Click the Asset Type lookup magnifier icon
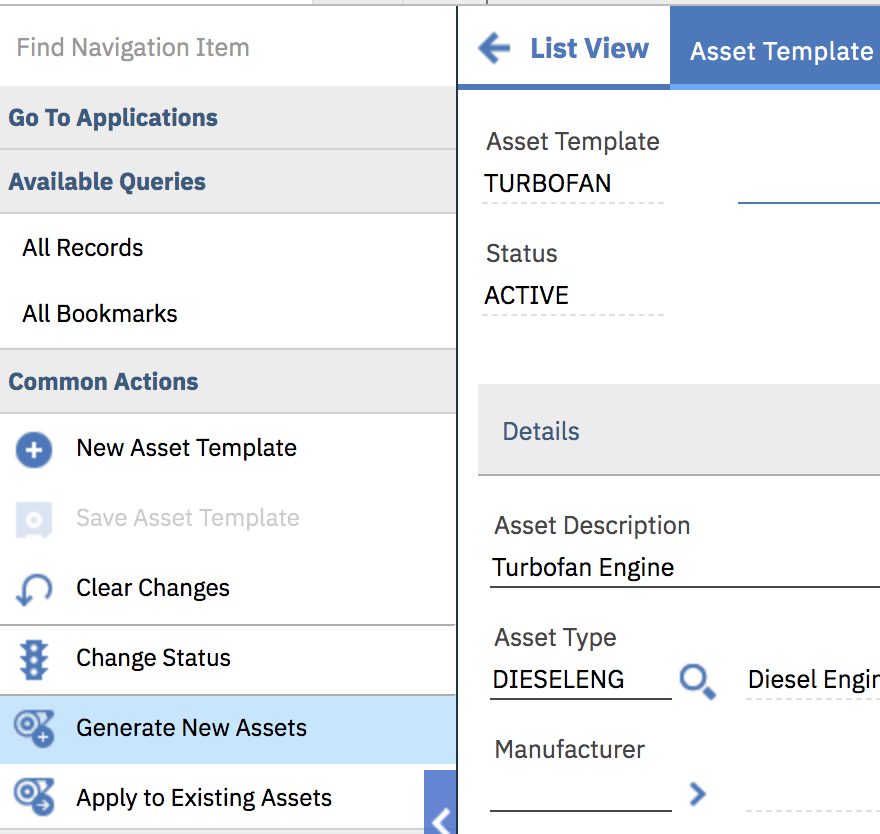 click(697, 682)
